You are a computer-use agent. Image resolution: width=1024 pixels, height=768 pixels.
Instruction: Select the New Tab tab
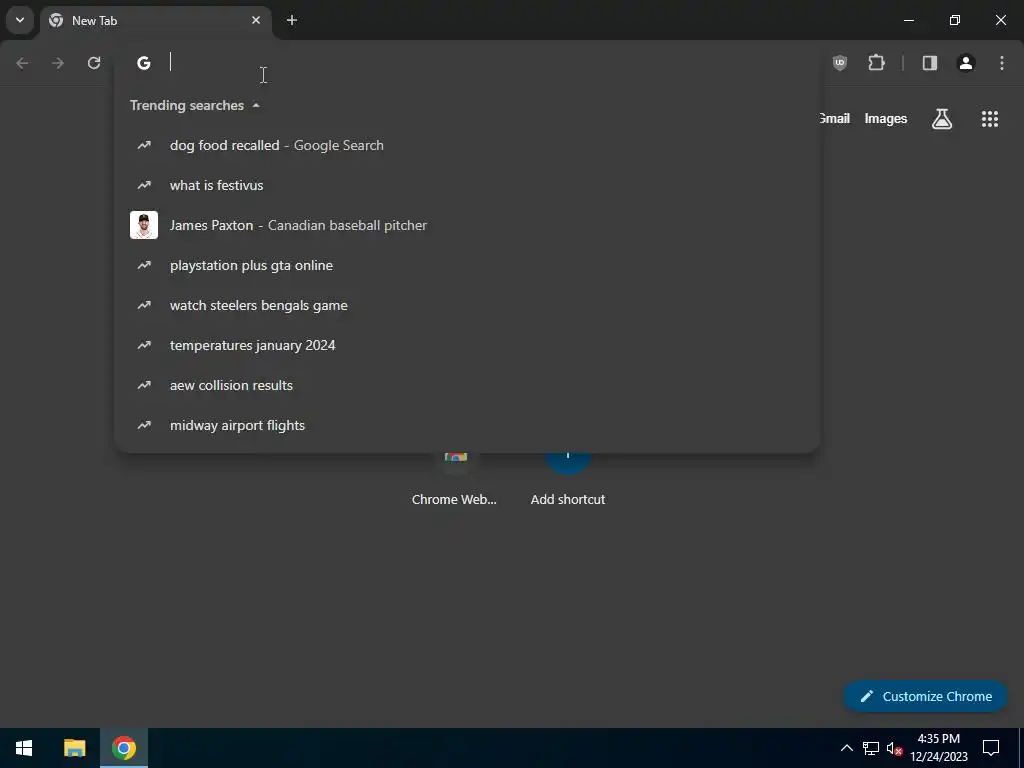[x=155, y=20]
